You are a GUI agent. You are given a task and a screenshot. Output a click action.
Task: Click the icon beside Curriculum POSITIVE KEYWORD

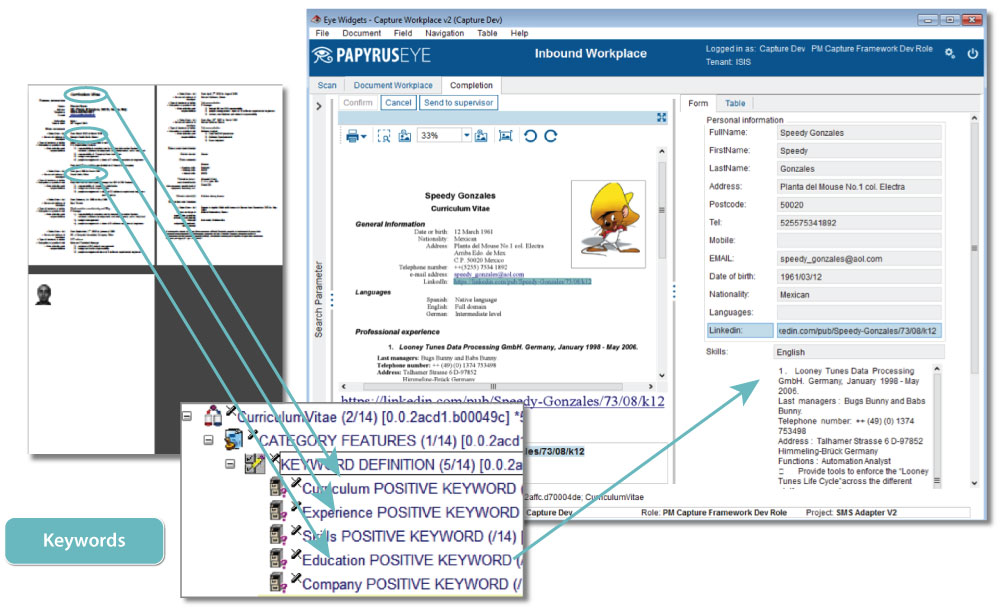click(x=278, y=488)
